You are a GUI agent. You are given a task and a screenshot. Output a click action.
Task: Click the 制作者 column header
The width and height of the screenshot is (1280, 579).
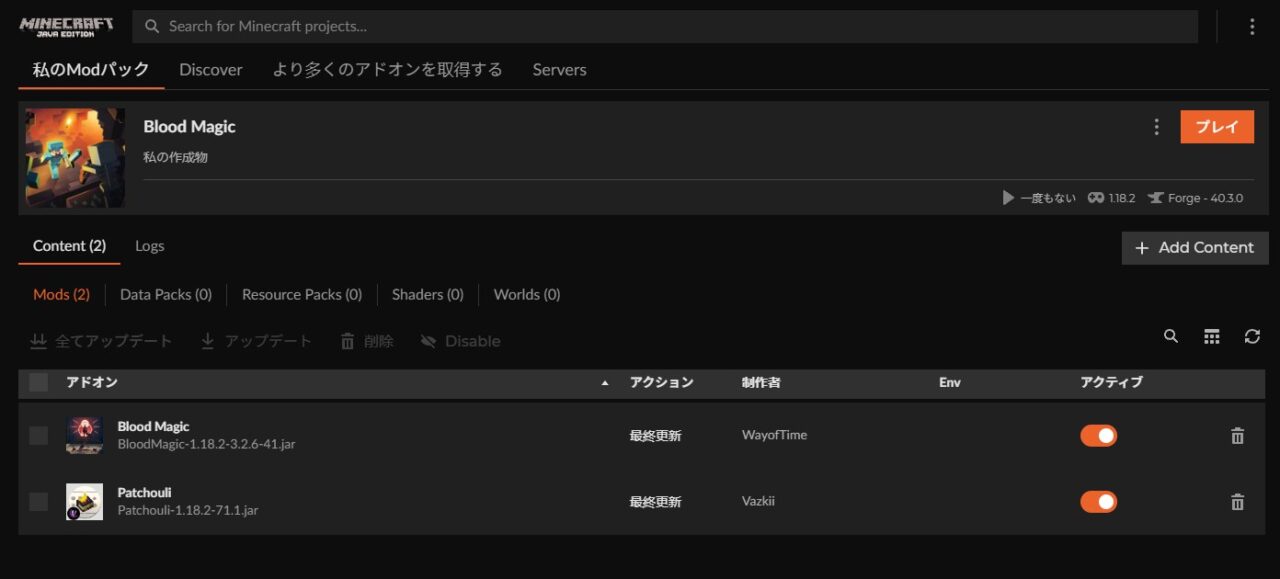pos(761,382)
